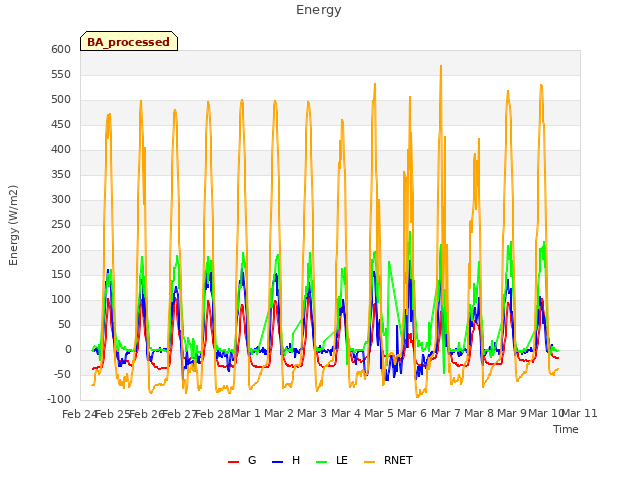Click the 150 y-axis tick label
640x480 pixels.
61,274
